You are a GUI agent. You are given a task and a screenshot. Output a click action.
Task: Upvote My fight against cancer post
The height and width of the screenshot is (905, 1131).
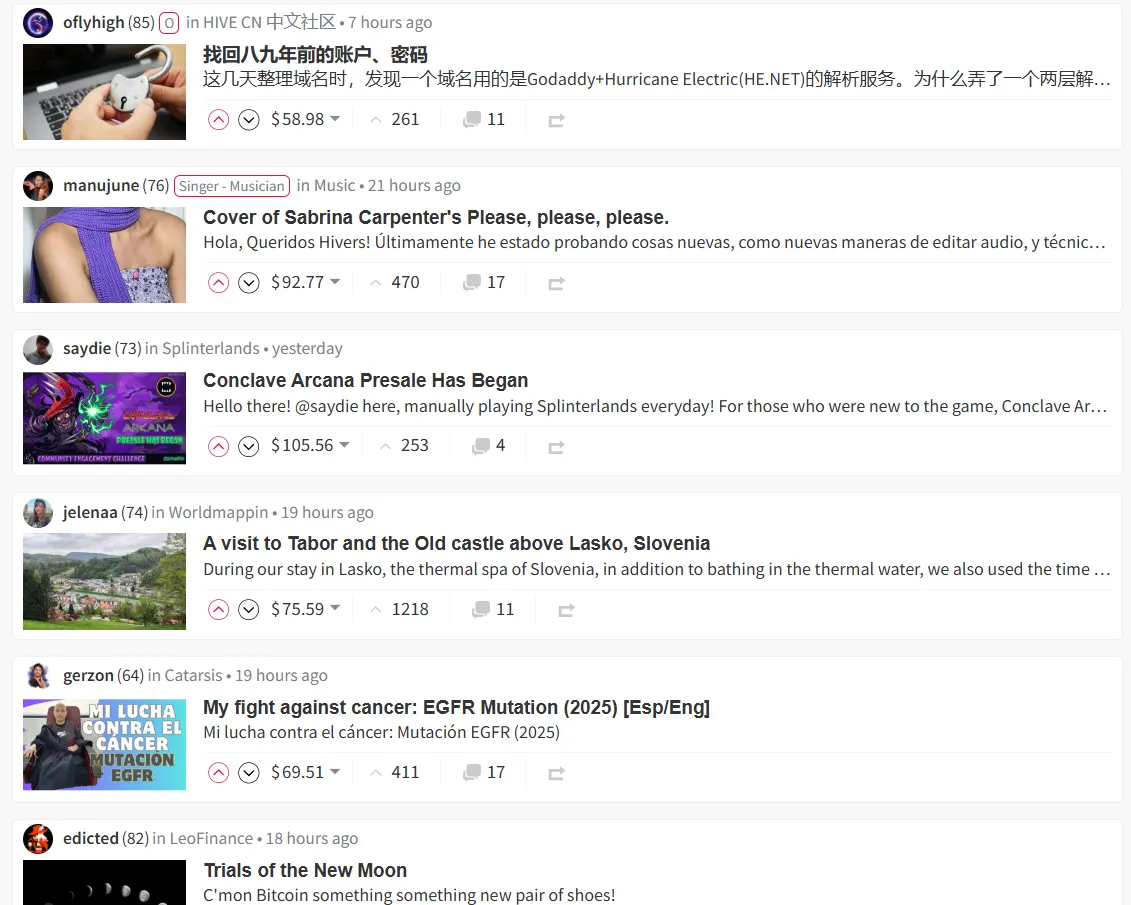click(218, 772)
